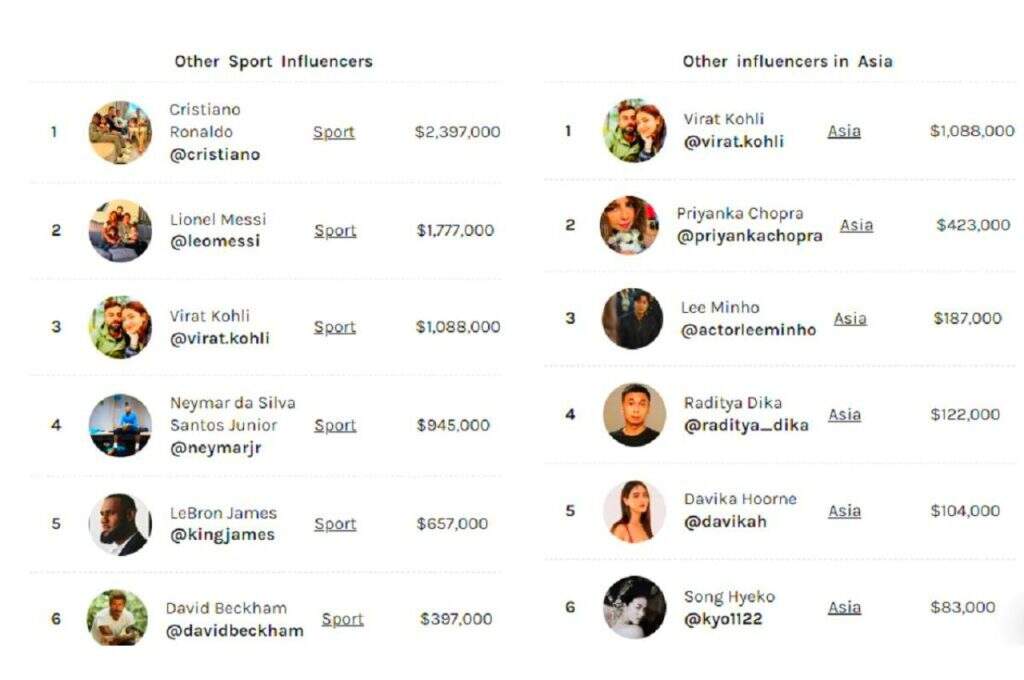The width and height of the screenshot is (1024, 680).
Task: Click Cristiano Ronaldo's profile picture
Action: 120,132
